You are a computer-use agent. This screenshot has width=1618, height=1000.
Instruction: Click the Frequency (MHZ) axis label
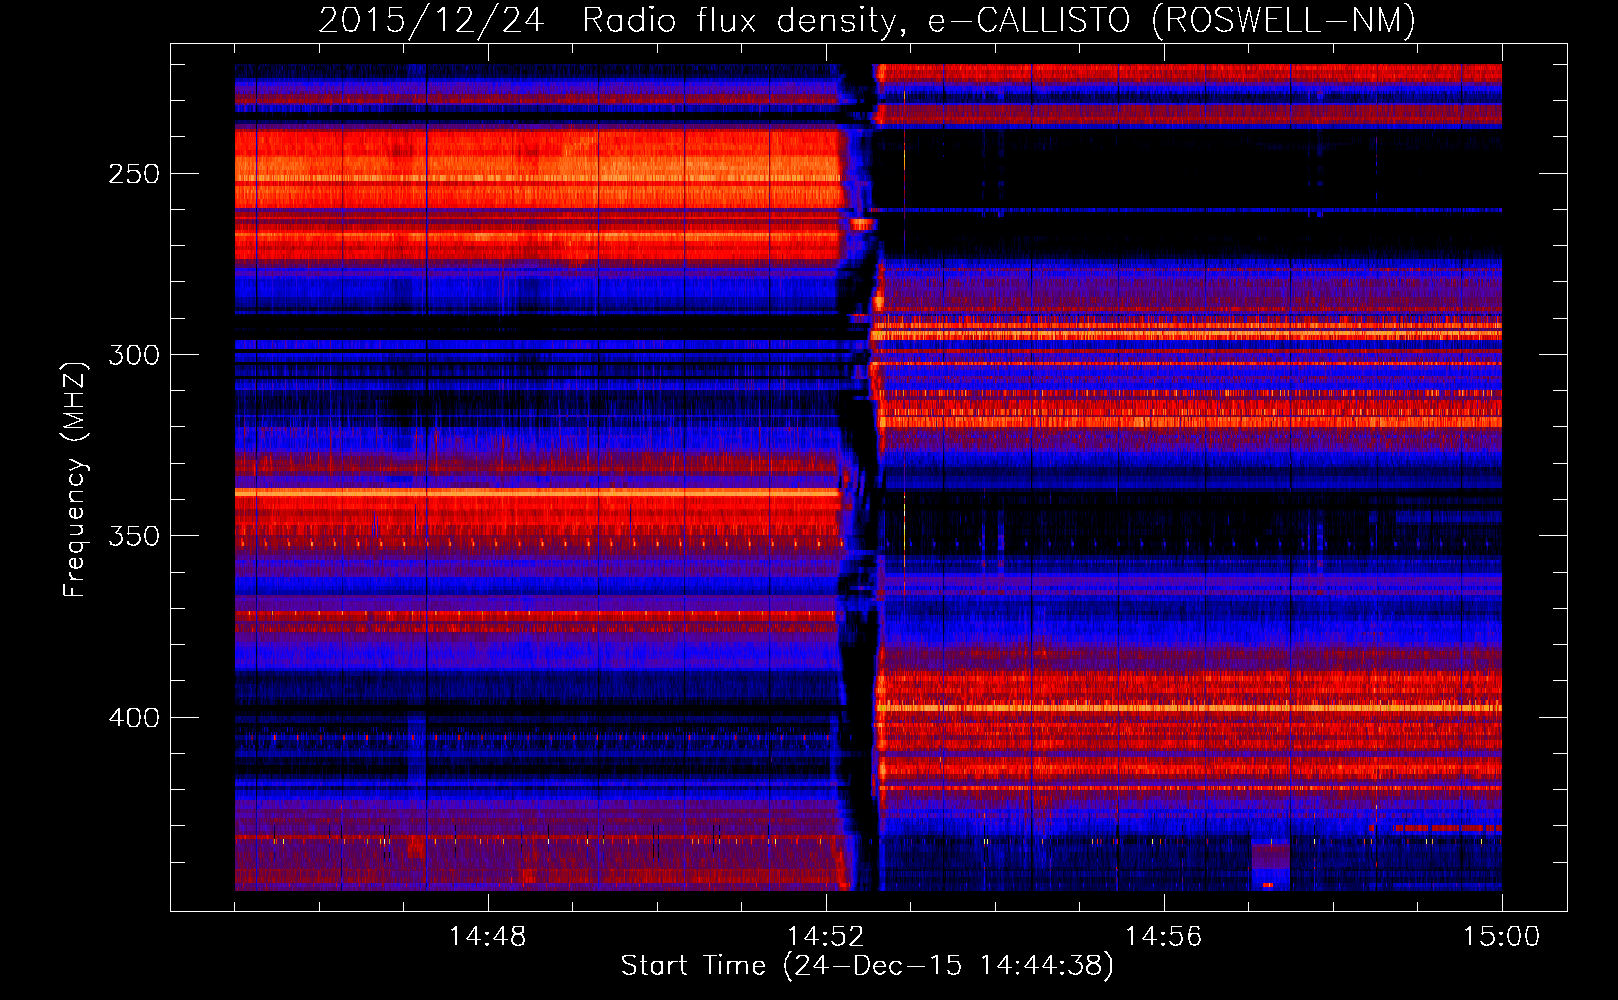tap(75, 479)
